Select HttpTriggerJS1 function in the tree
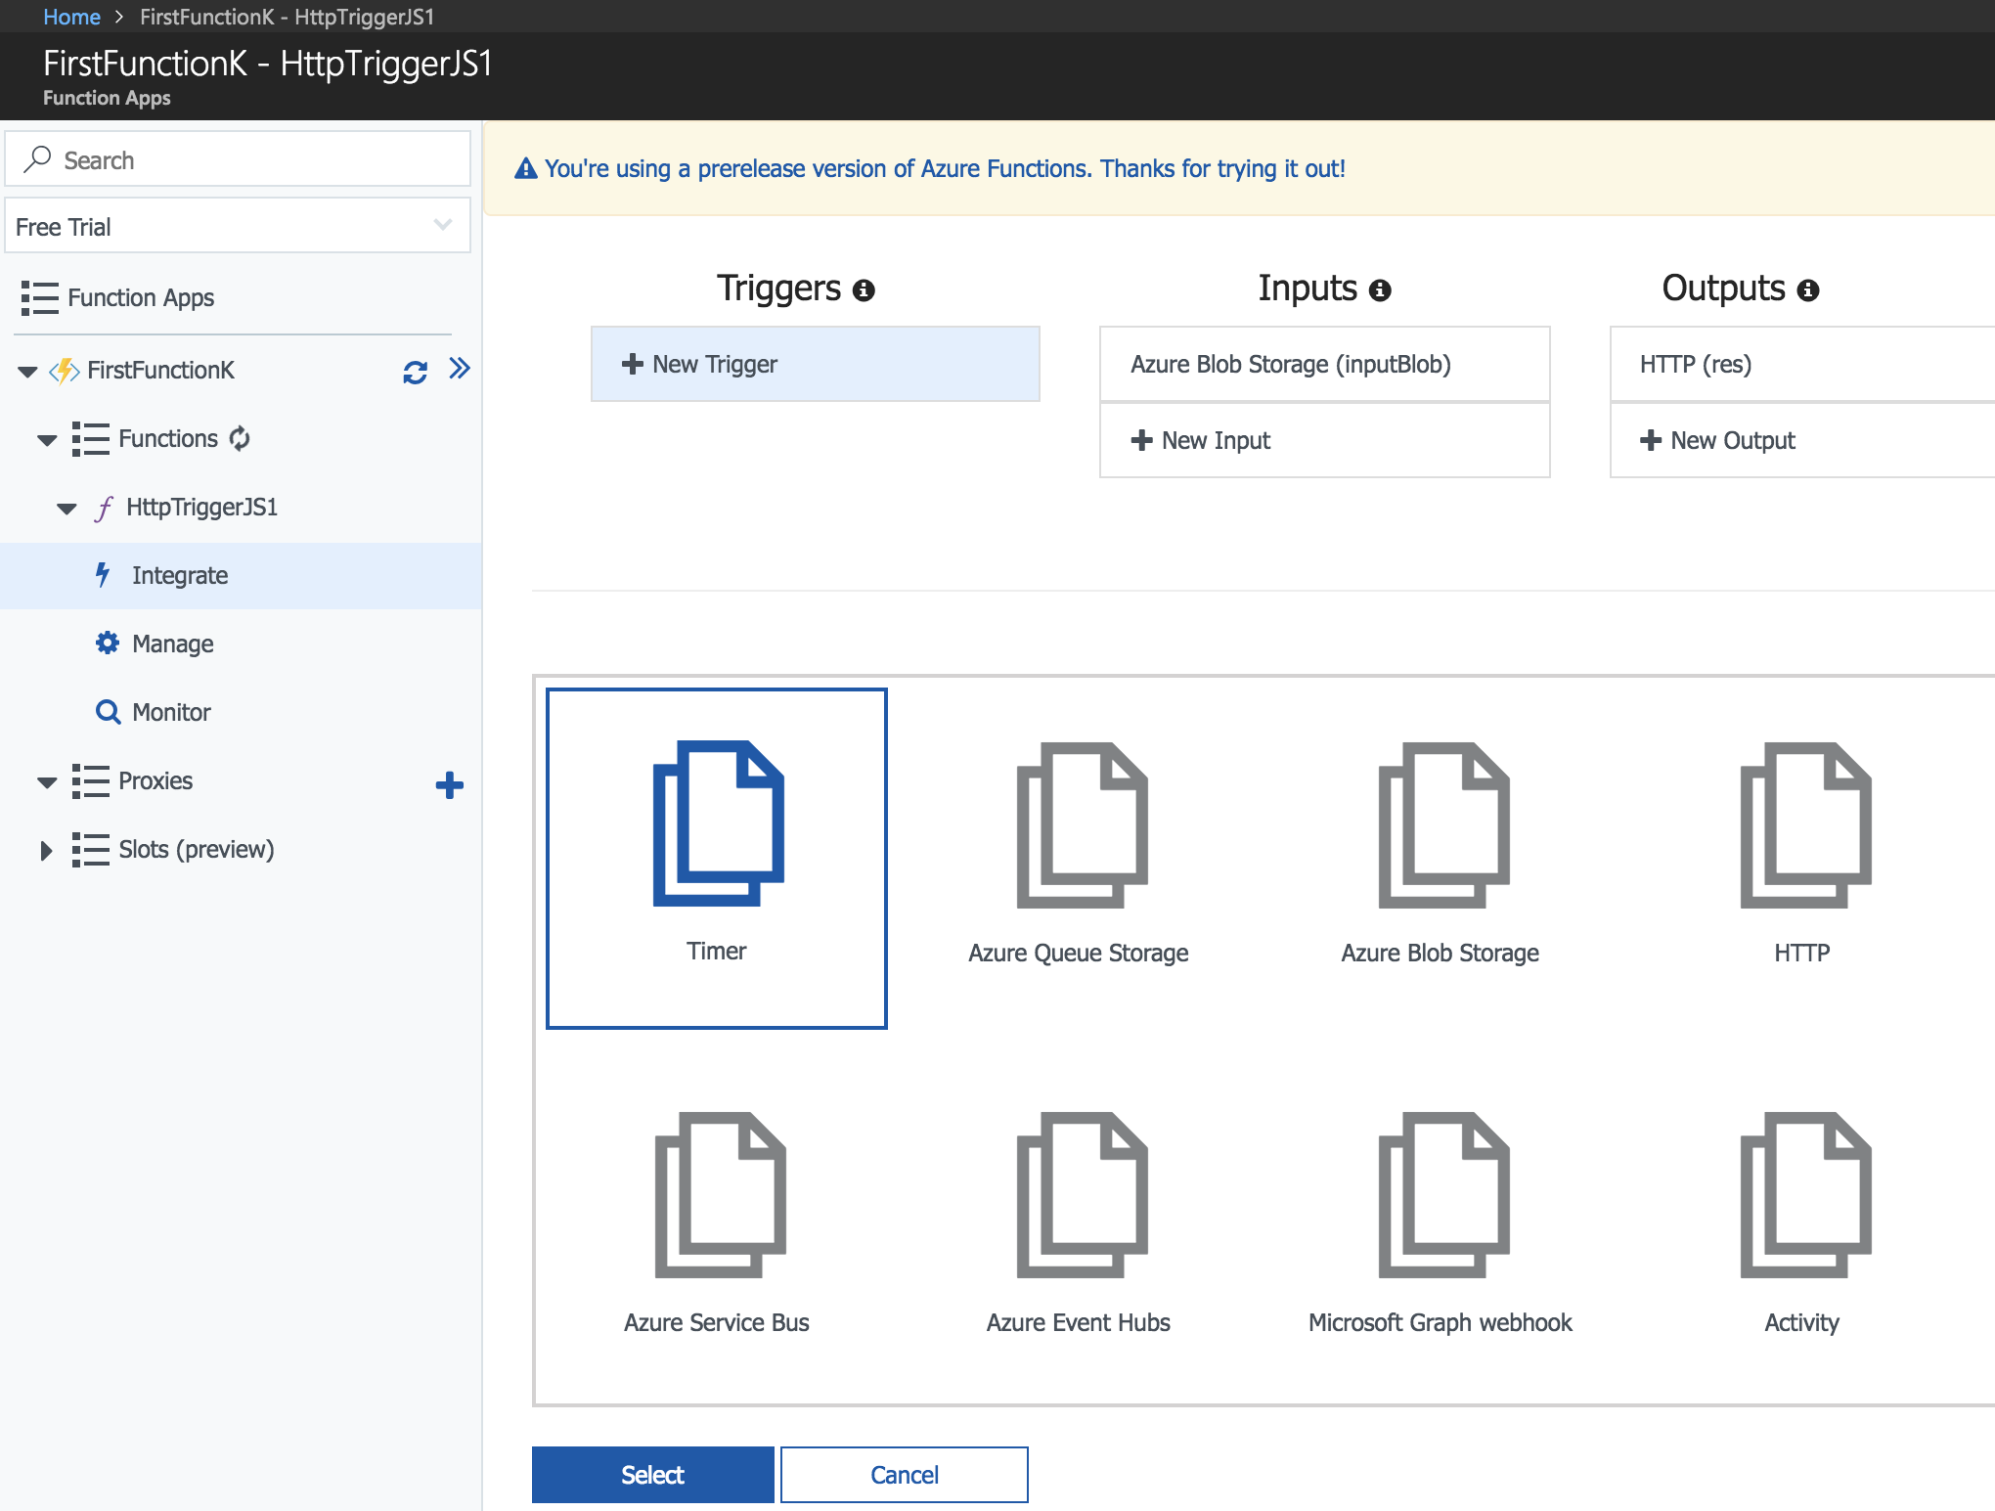1995x1511 pixels. tap(202, 507)
